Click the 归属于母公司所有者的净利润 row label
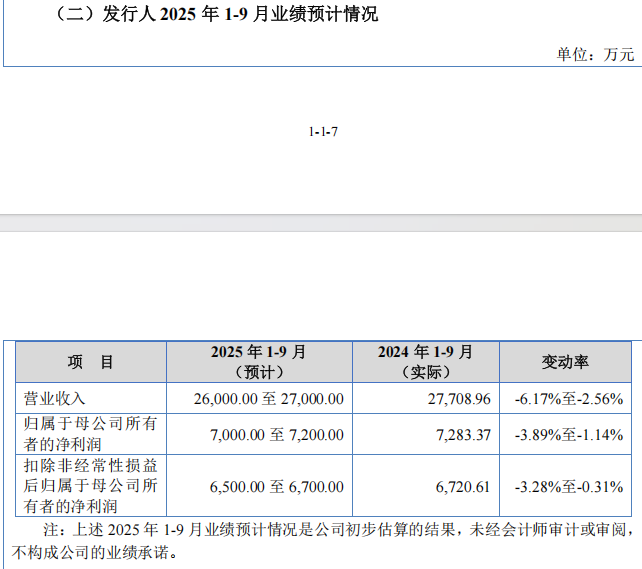 click(90, 434)
